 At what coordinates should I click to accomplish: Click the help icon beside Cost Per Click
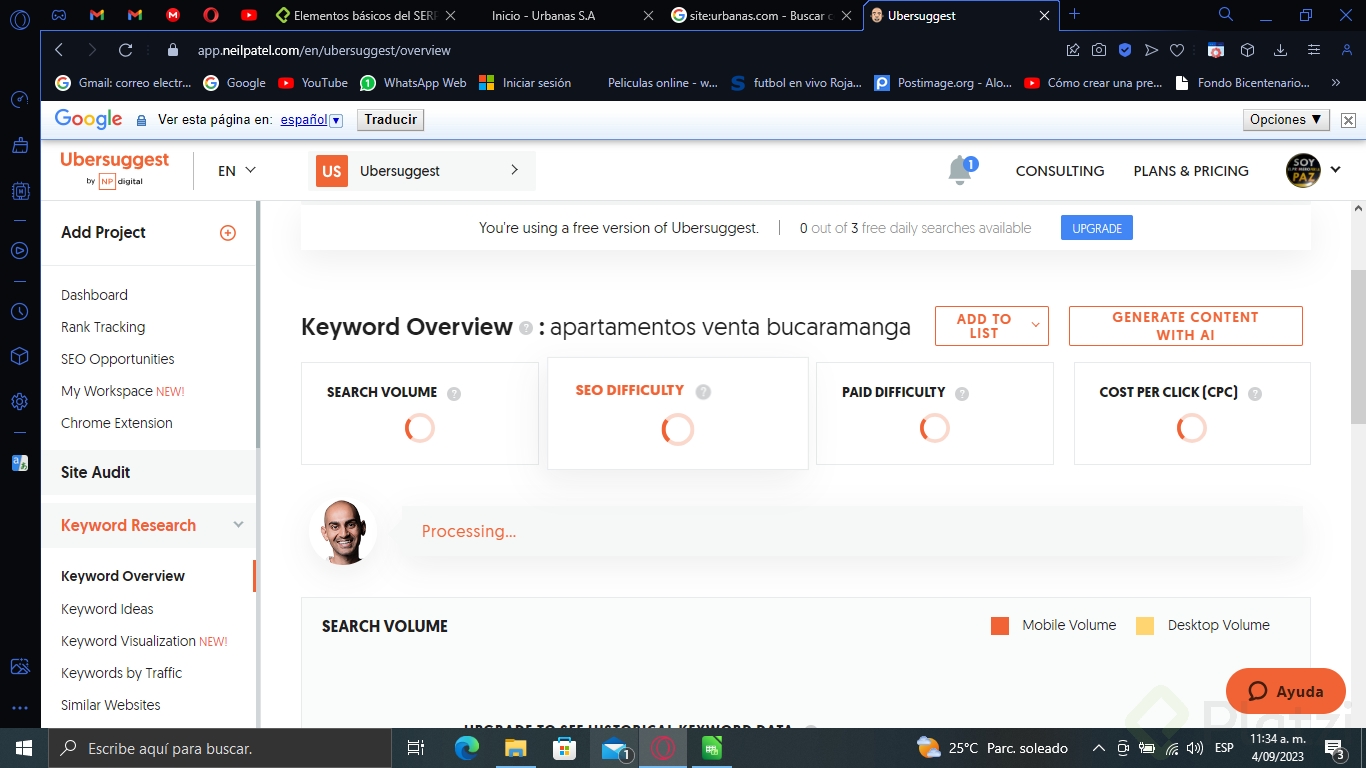pos(1255,393)
